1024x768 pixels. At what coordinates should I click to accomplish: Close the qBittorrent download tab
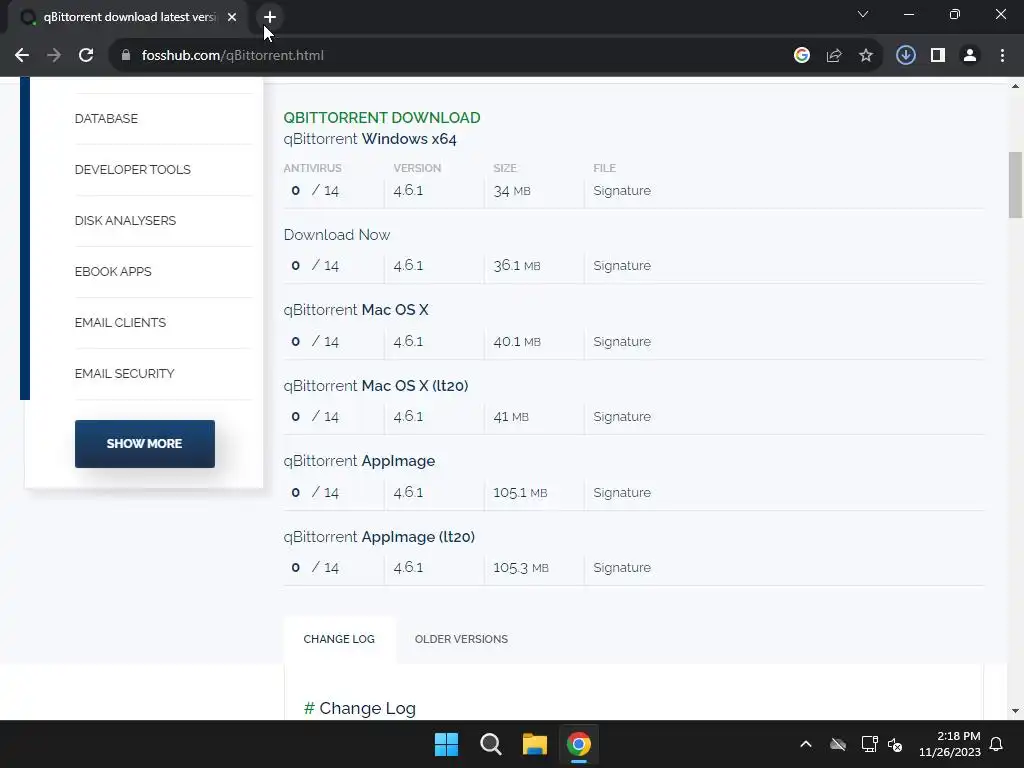[232, 17]
